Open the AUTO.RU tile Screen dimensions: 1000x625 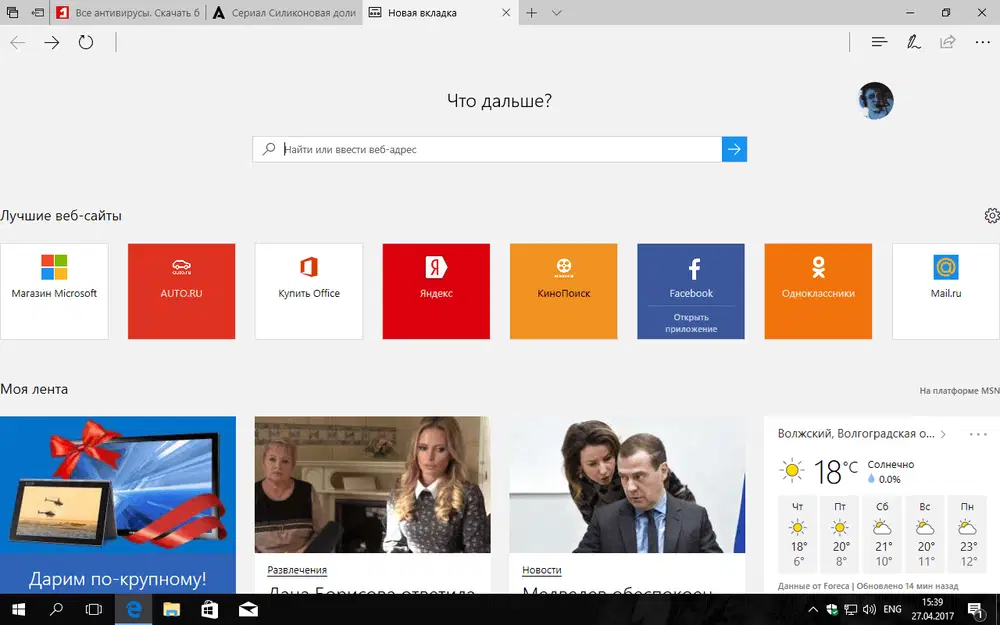pyautogui.click(x=181, y=291)
